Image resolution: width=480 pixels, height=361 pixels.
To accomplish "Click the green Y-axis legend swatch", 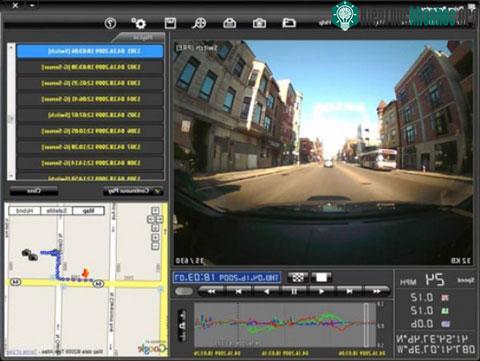I will coord(445,311).
